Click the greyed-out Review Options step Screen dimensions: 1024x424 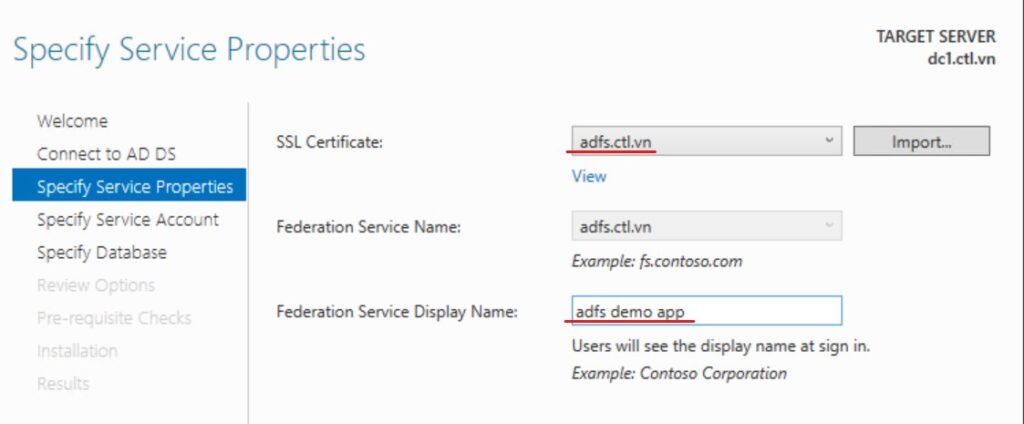click(x=96, y=286)
